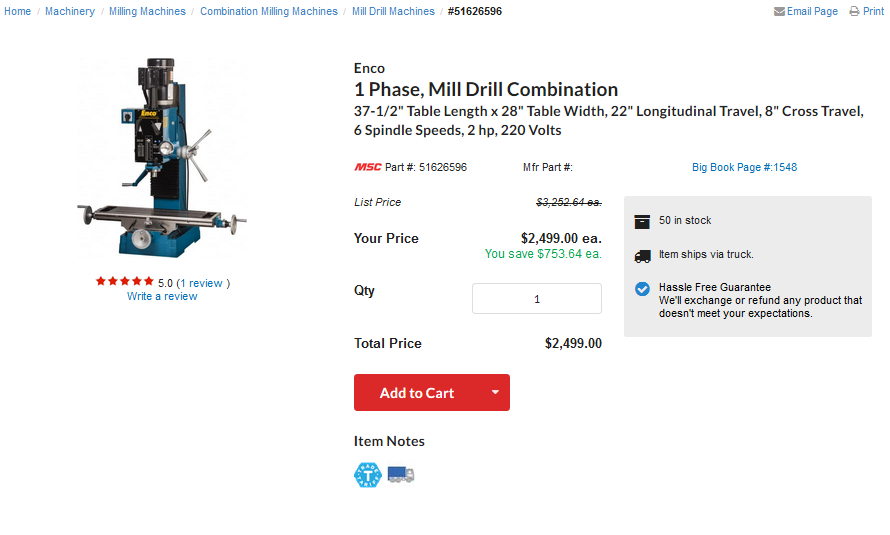Image resolution: width=890 pixels, height=535 pixels.
Task: Open Mill Drill Machines breadcrumb
Action: pos(393,11)
